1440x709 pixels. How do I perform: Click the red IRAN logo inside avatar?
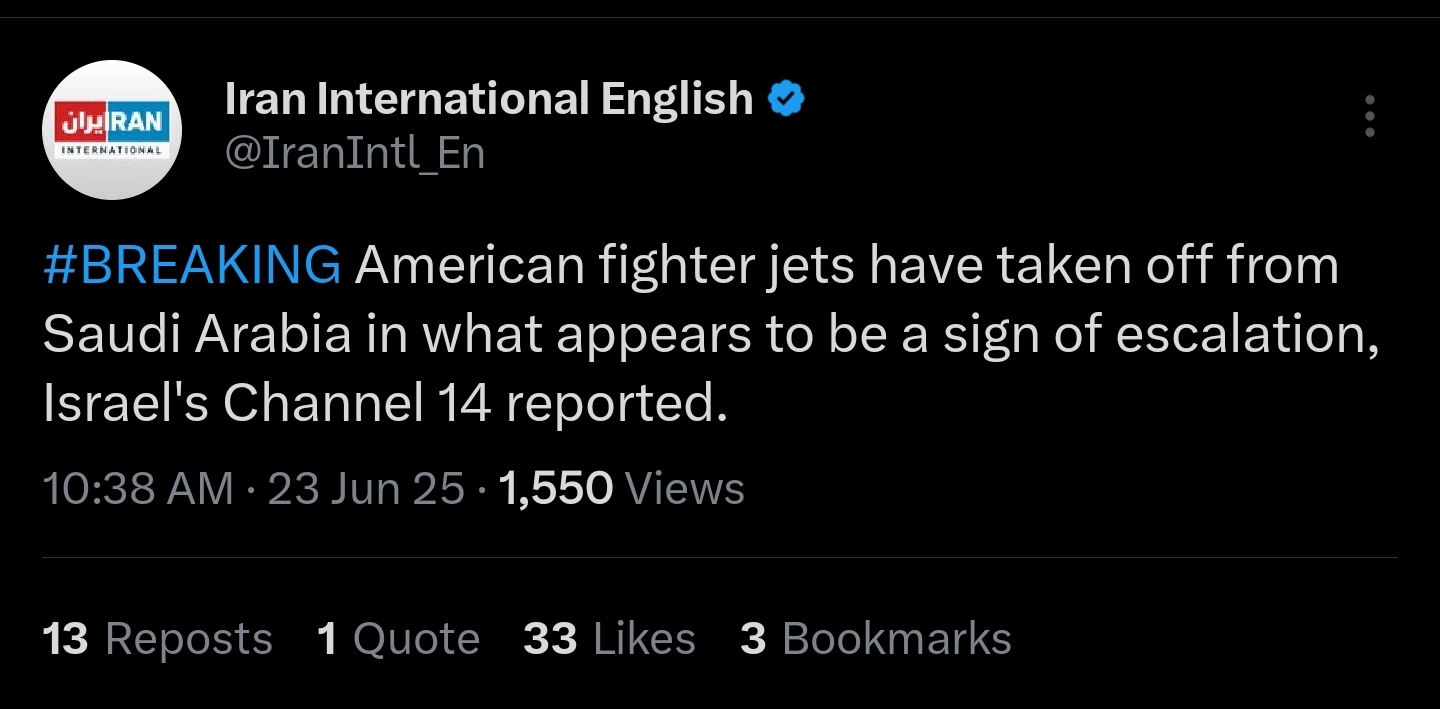point(112,122)
